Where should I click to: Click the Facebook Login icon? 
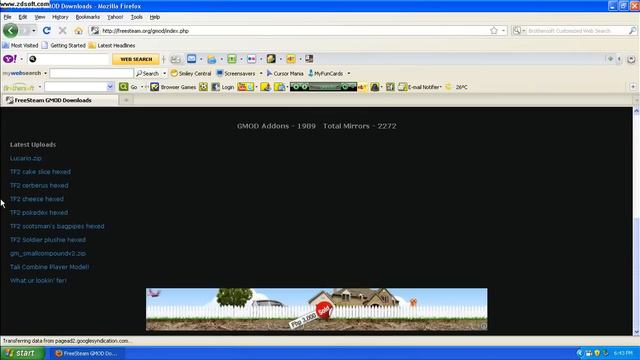(x=223, y=87)
